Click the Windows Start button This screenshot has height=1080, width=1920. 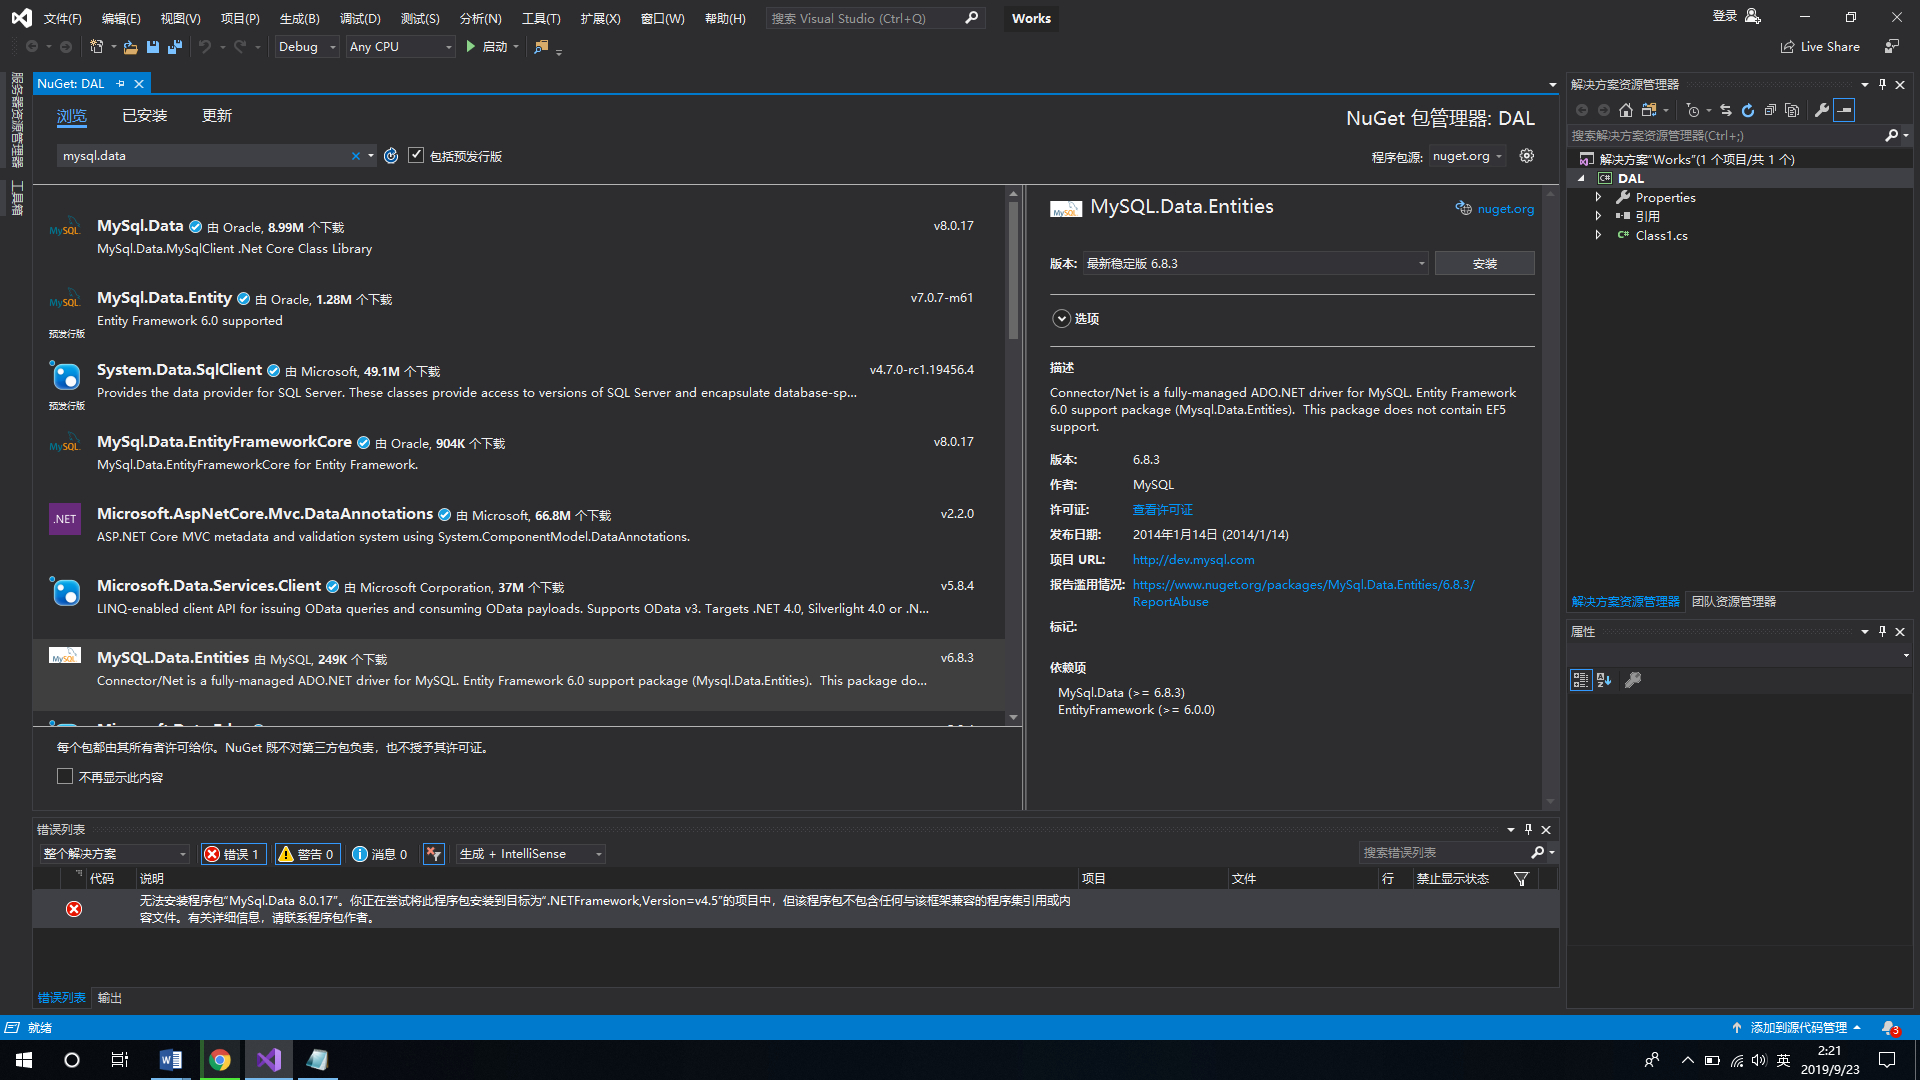pyautogui.click(x=24, y=1060)
